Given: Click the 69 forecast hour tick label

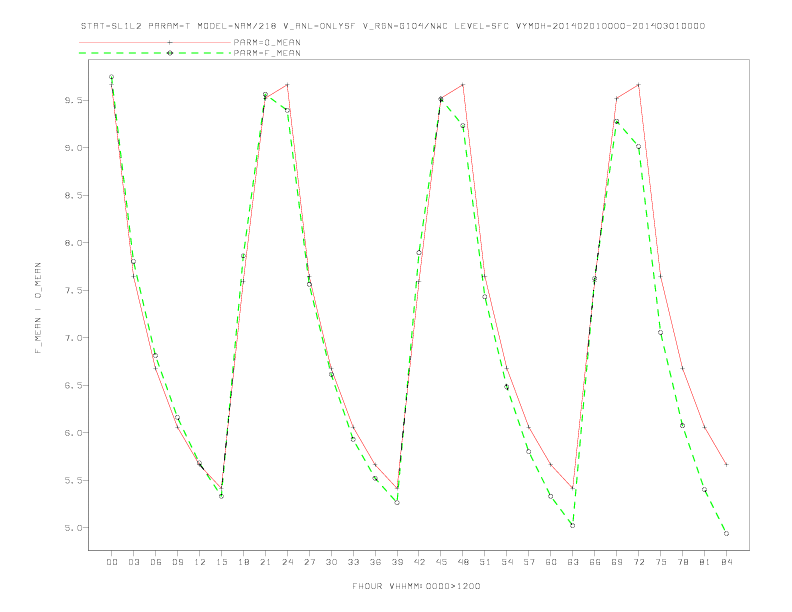Looking at the screenshot, I should point(617,562).
